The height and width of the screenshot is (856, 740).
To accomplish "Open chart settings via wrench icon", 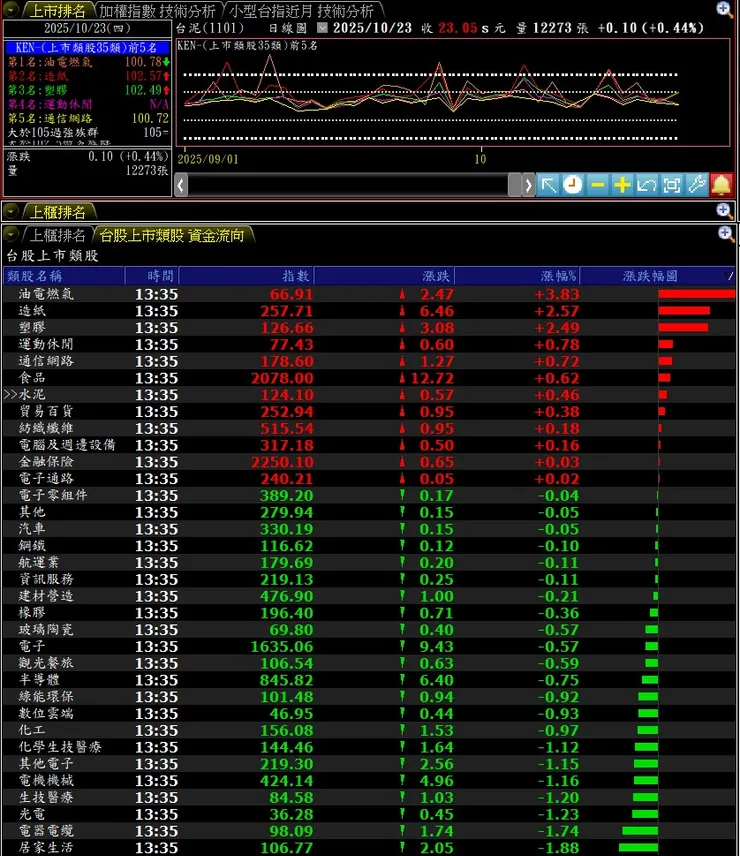I will pos(697,185).
